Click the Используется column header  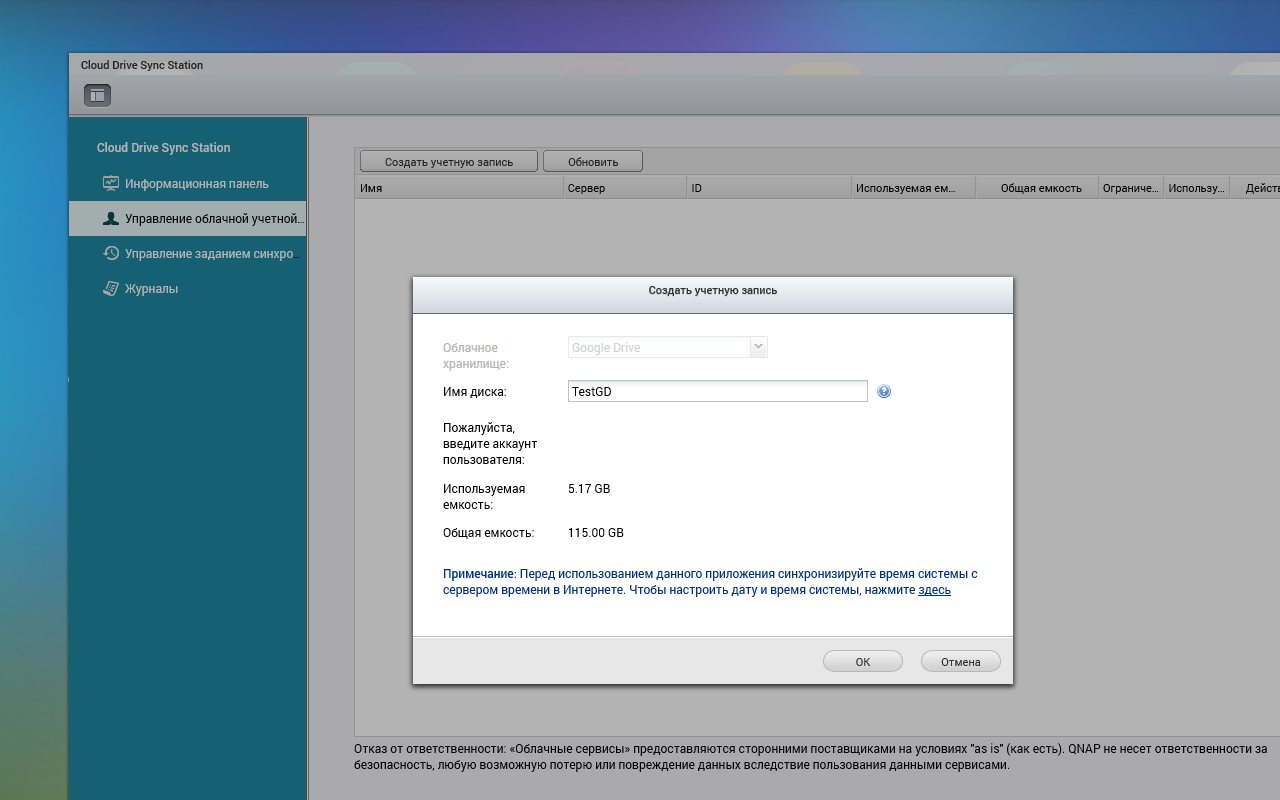point(1197,188)
